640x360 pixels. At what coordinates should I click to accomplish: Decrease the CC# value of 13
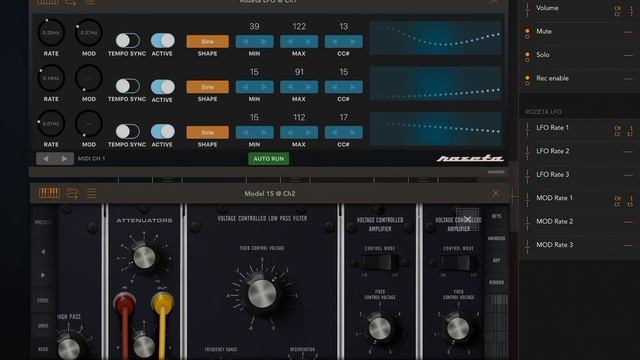(x=334, y=42)
